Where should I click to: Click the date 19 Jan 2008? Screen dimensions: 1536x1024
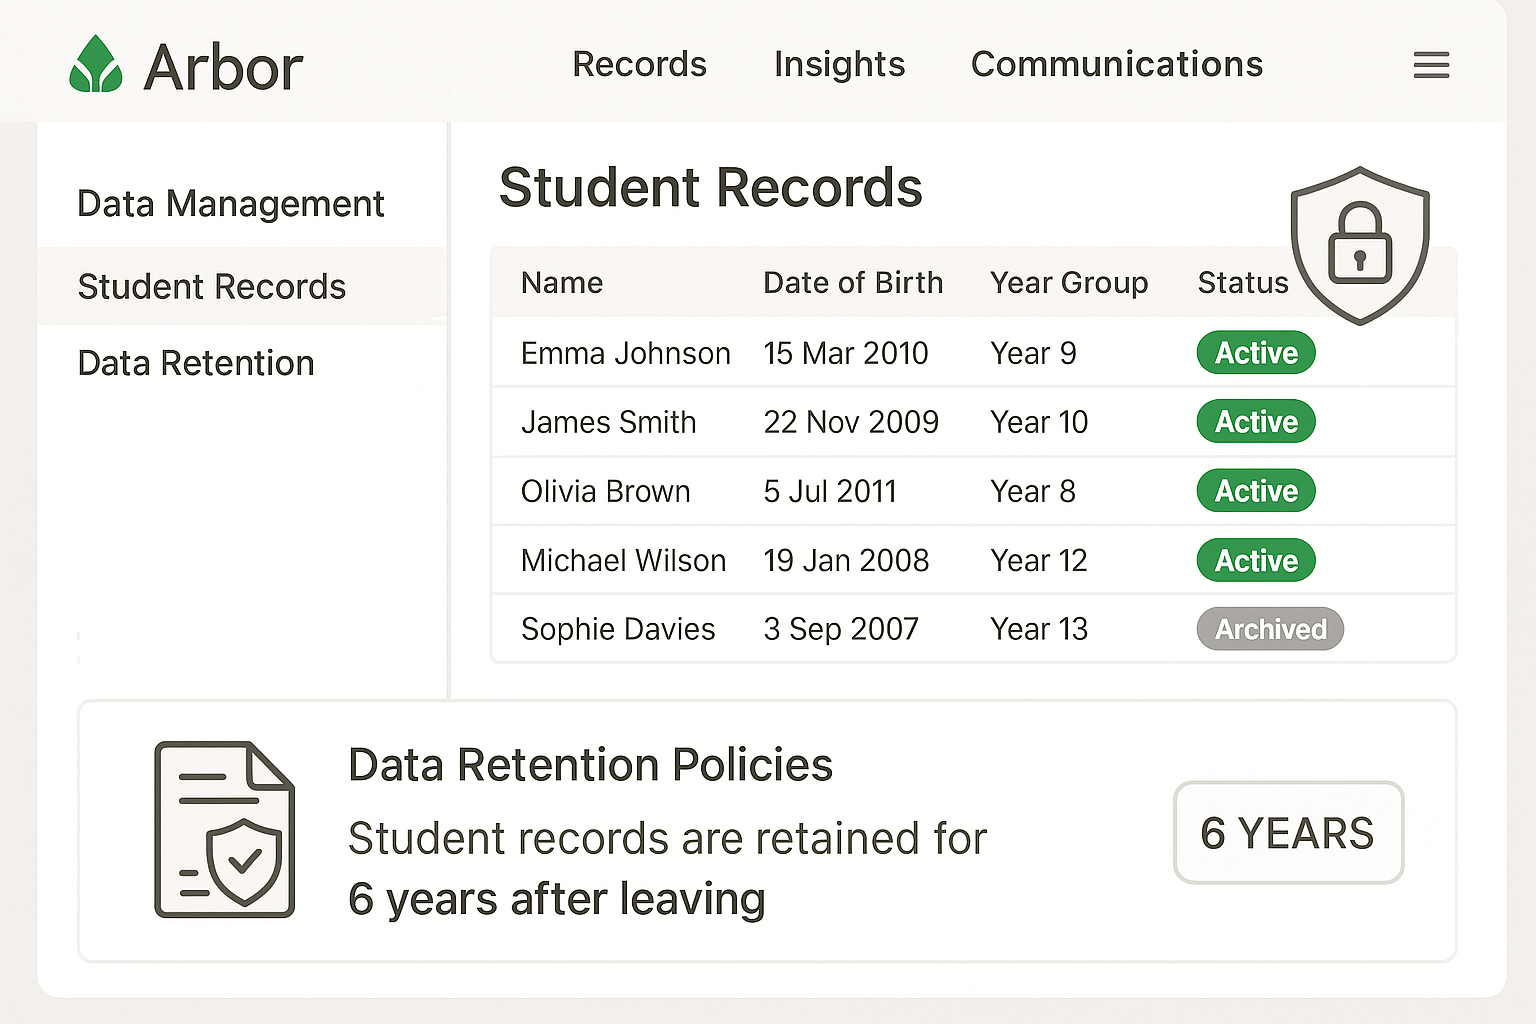click(846, 560)
